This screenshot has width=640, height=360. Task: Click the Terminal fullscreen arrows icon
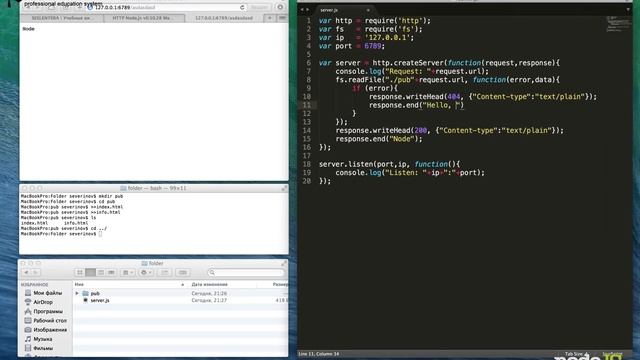[x=284, y=188]
